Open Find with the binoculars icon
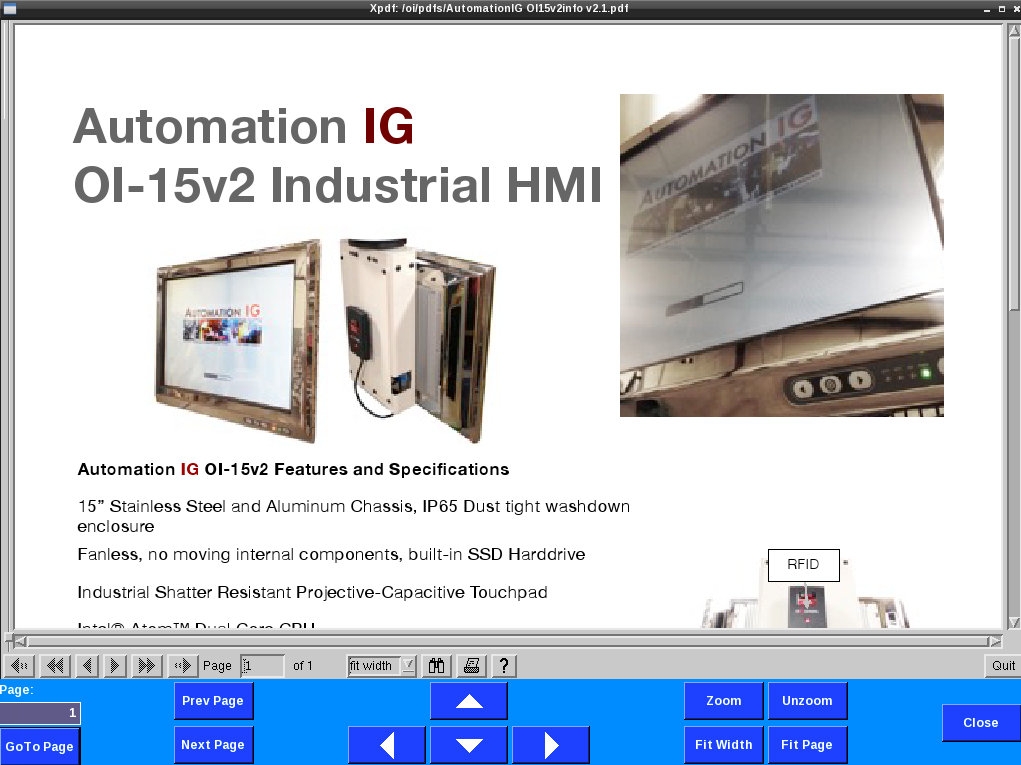This screenshot has width=1021, height=765. pos(436,665)
